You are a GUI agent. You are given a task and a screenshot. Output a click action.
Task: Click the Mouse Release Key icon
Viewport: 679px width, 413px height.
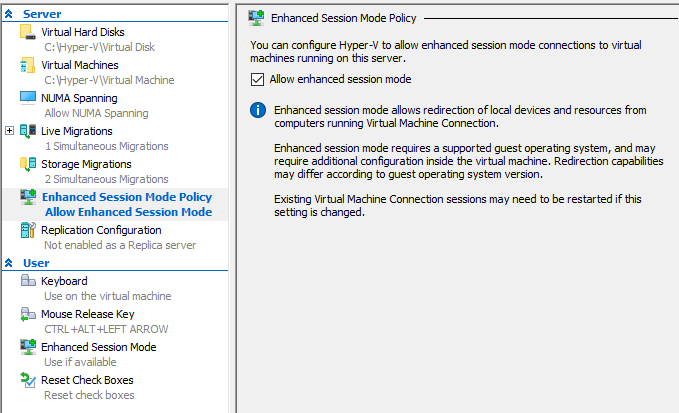(x=28, y=314)
